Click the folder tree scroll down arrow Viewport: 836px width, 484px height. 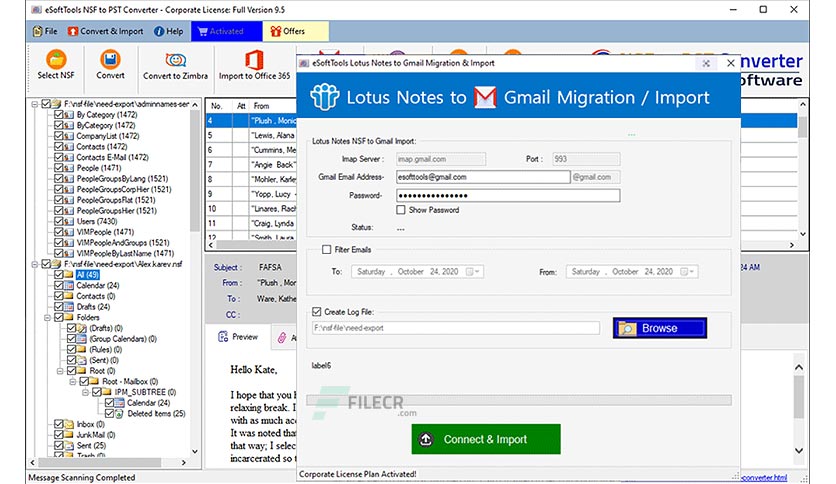(195, 451)
